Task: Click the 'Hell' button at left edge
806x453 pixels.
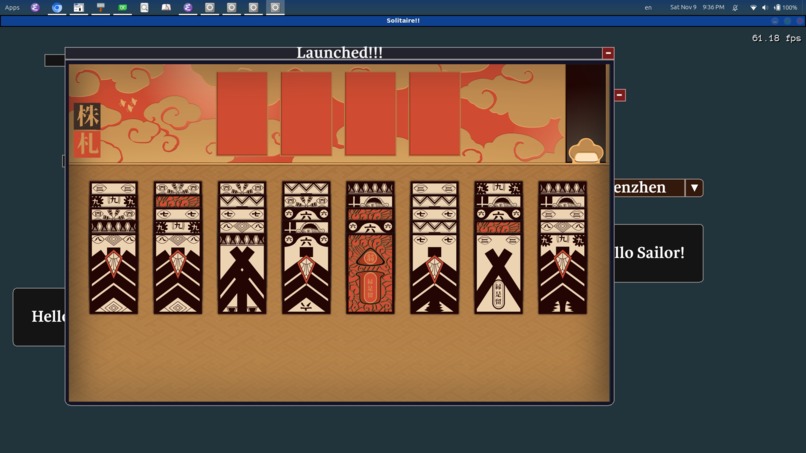Action: tap(40, 317)
